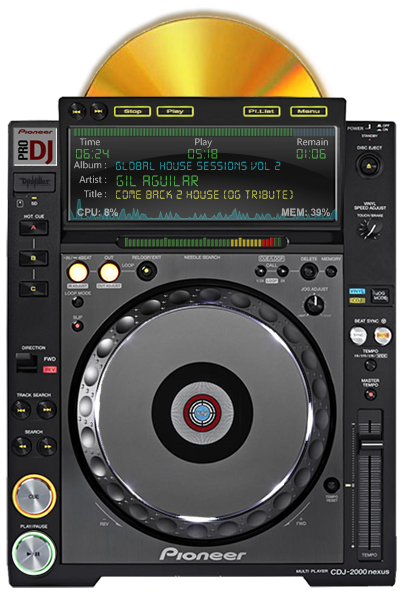This screenshot has height=594, width=404.
Task: Click the next track icon above display
Action: 99,111
